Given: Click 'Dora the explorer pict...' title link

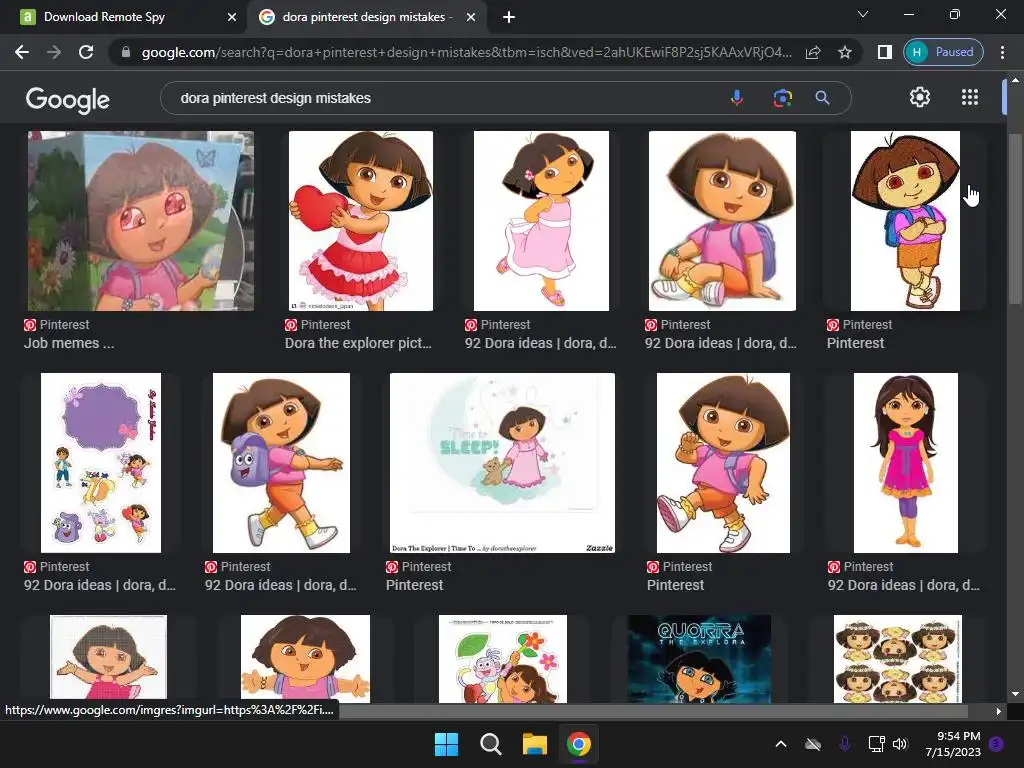Looking at the screenshot, I should [358, 343].
